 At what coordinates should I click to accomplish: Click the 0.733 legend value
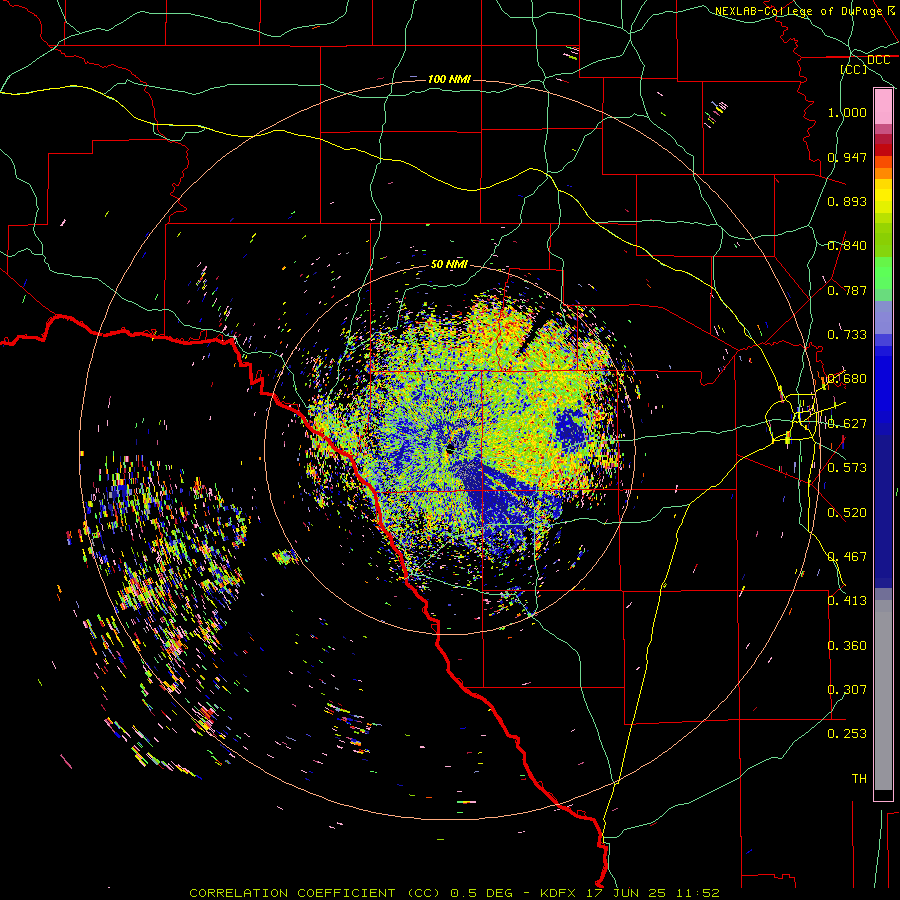click(847, 335)
